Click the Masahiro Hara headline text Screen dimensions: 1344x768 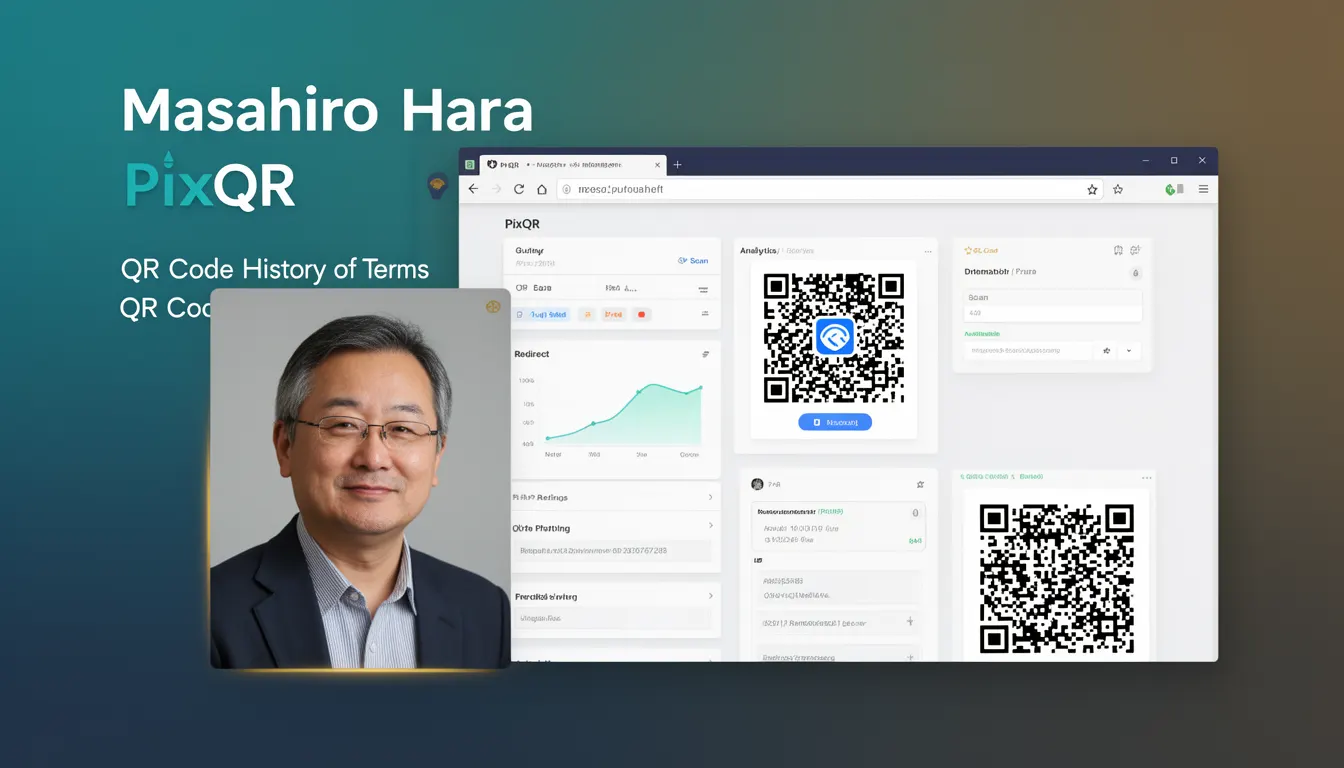tap(327, 110)
